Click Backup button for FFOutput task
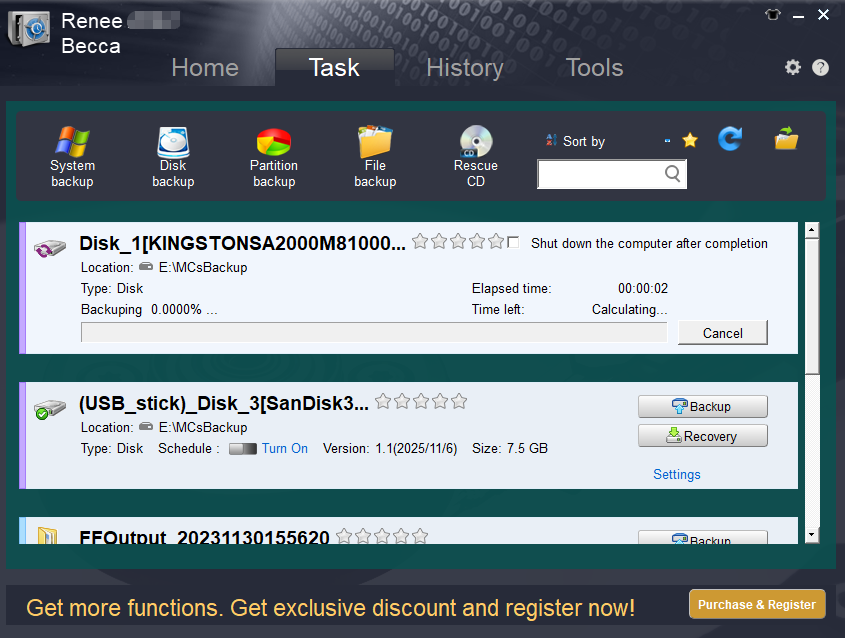Viewport: 845px width, 638px height. coord(703,538)
